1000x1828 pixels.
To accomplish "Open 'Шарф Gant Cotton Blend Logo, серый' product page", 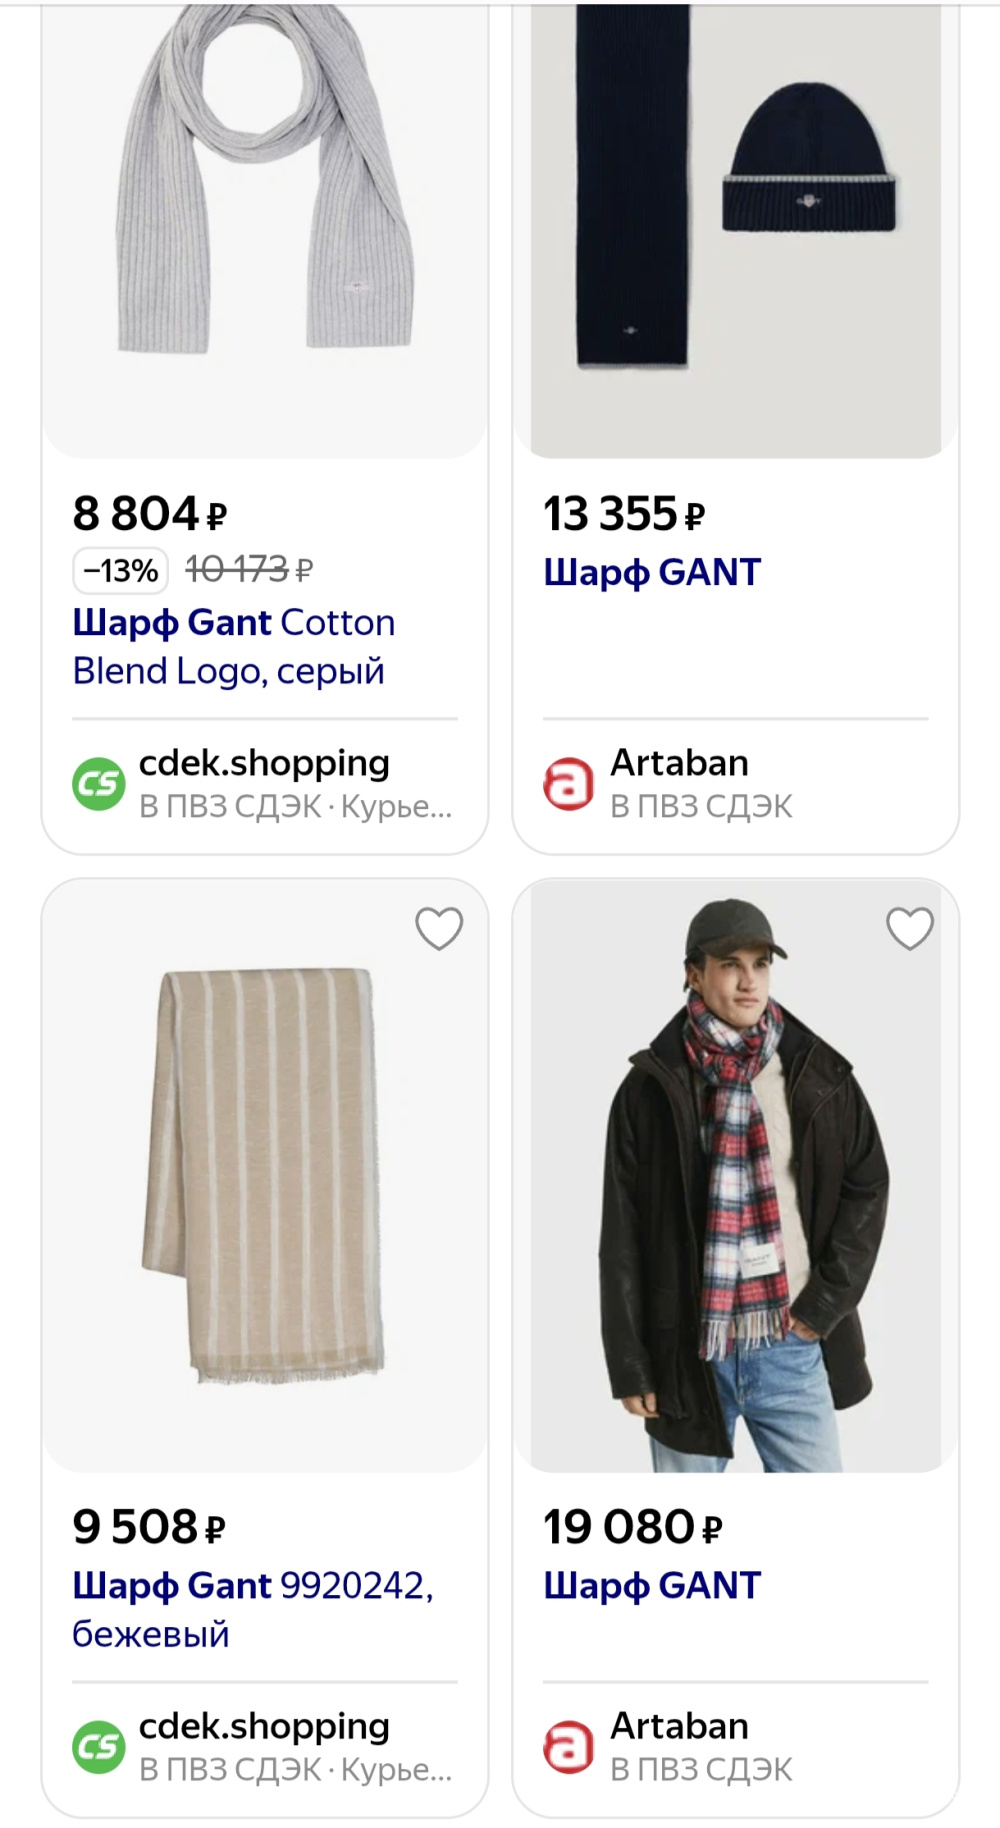I will [233, 645].
